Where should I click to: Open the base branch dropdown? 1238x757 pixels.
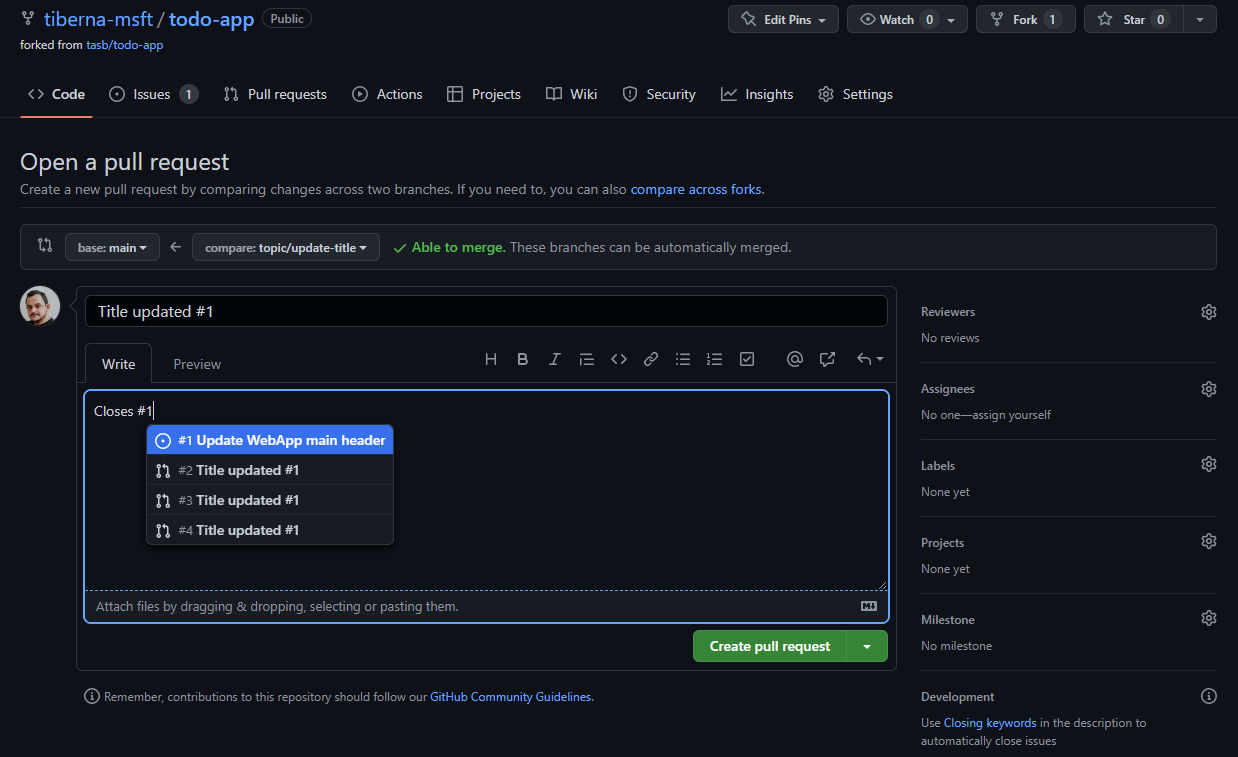112,247
